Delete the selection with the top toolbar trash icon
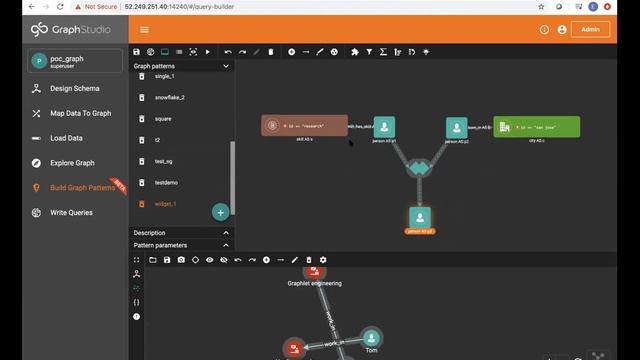 [271, 52]
